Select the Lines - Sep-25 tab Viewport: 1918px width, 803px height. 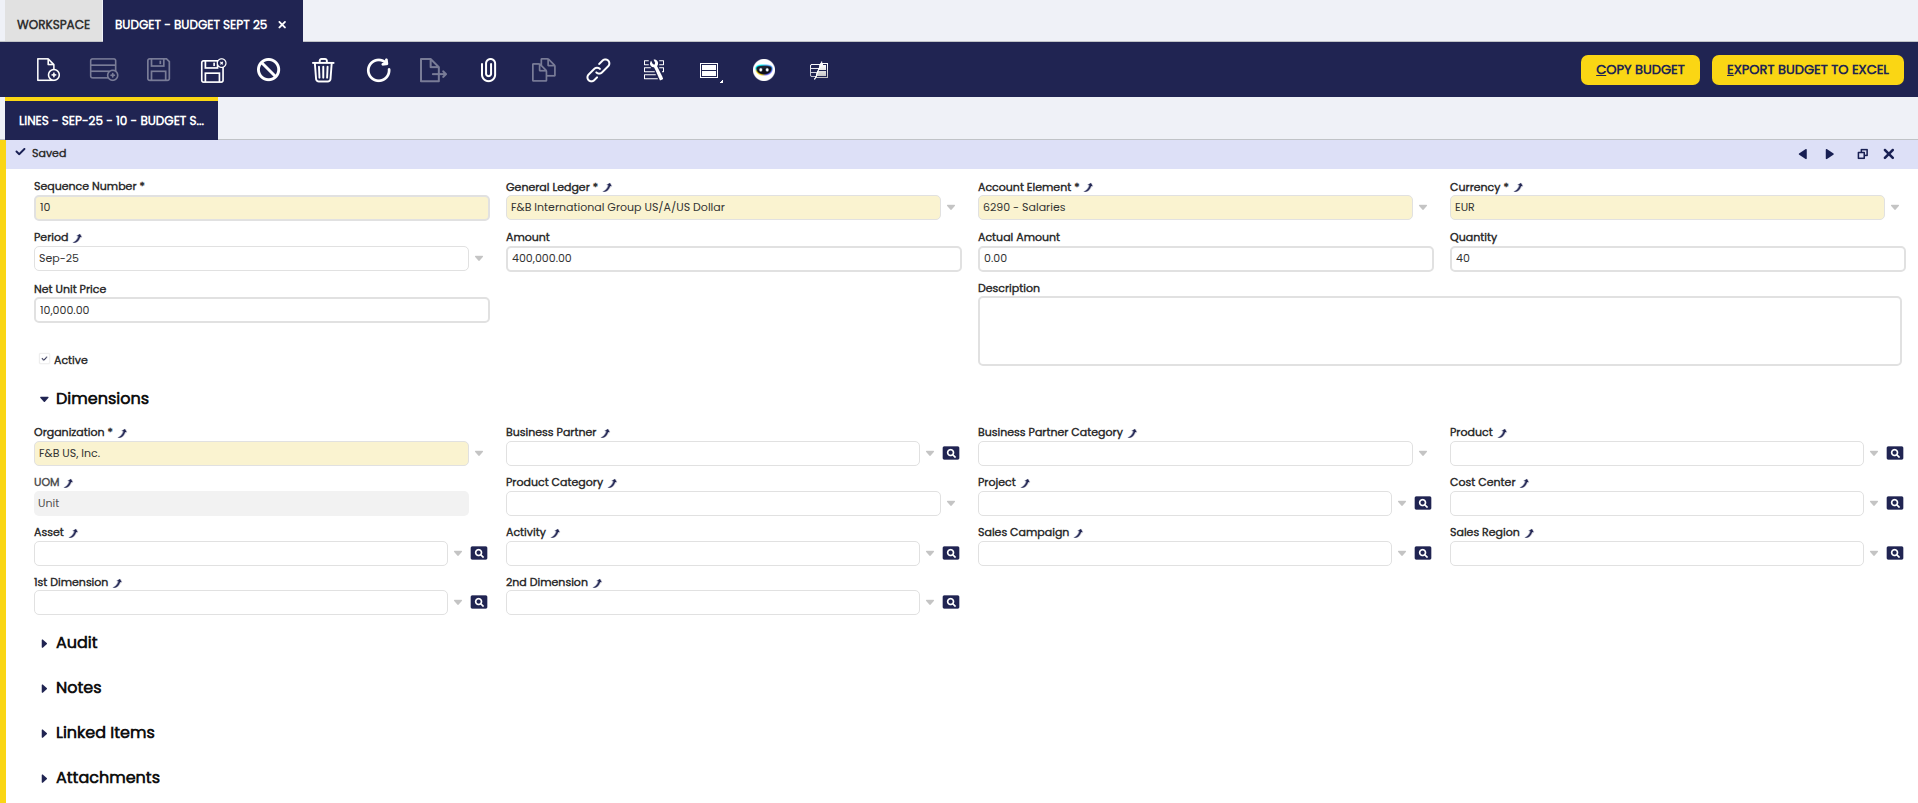(x=111, y=121)
